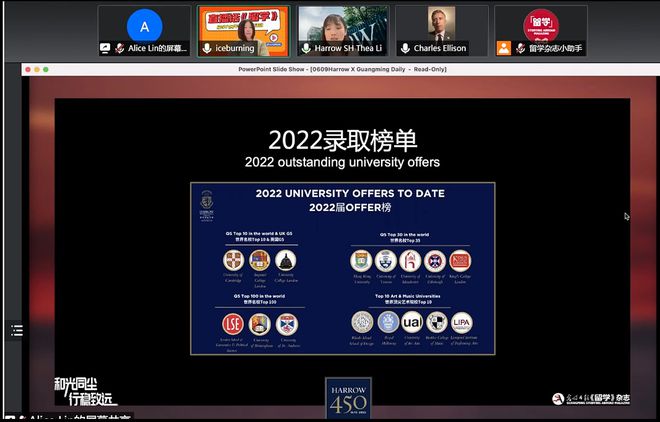Open the slide list icon on left edge
660x422 pixels.
click(x=16, y=330)
